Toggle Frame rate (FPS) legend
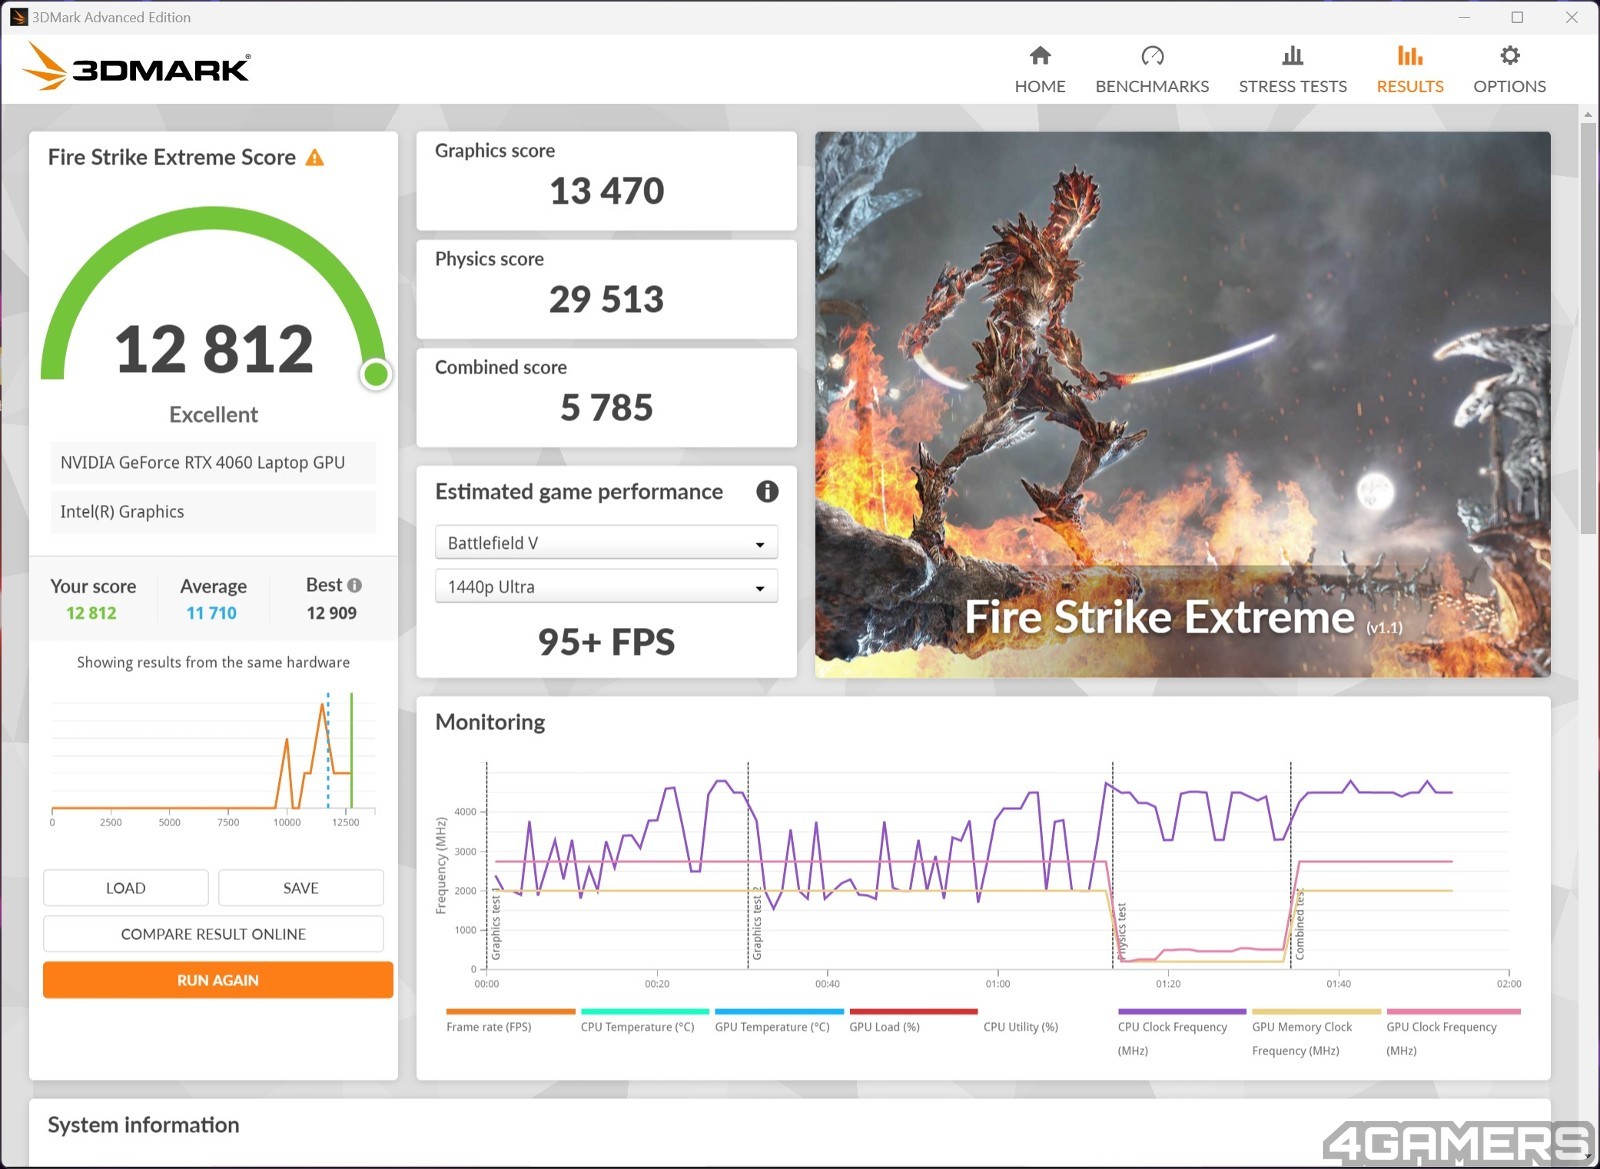1600x1169 pixels. (x=489, y=1027)
